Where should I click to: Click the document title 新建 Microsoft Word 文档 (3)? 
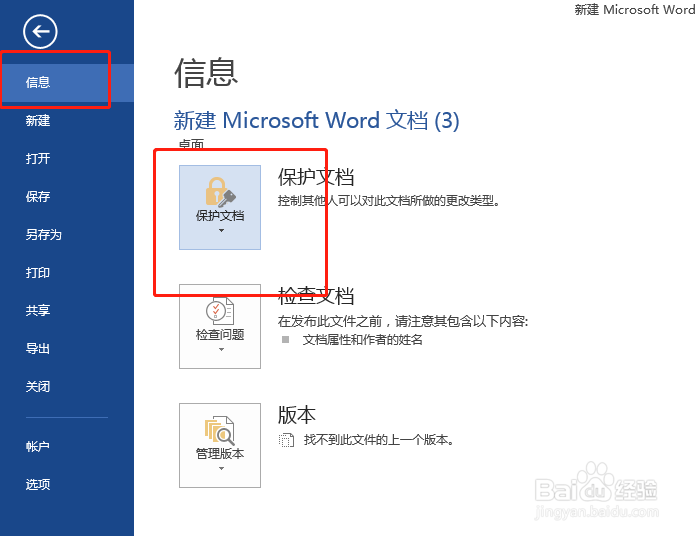[316, 120]
